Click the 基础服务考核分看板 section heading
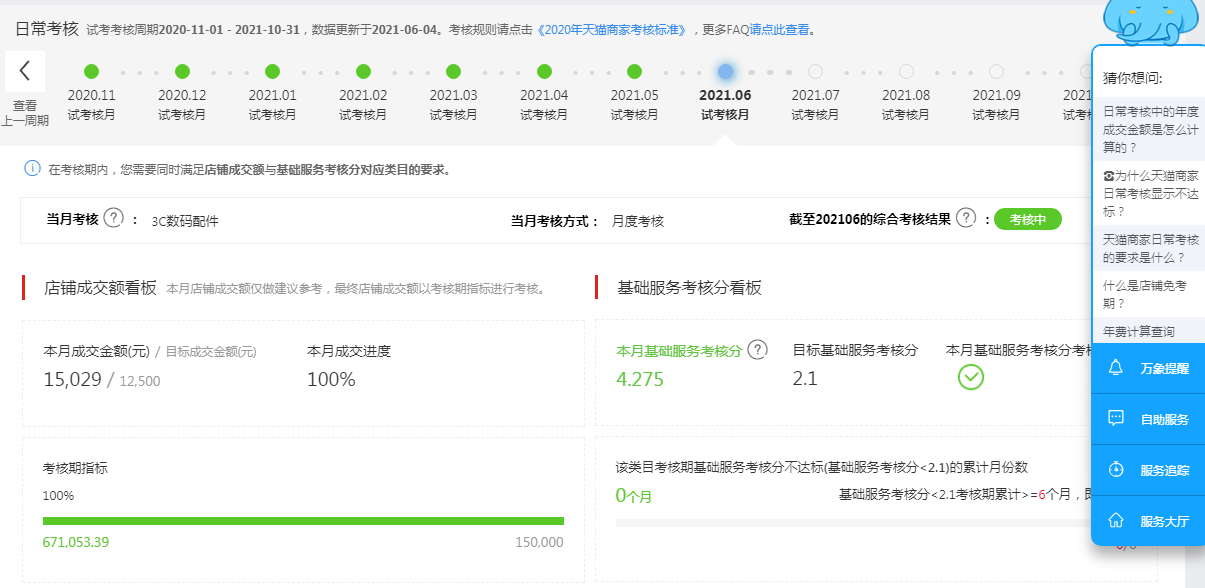 pyautogui.click(x=690, y=288)
